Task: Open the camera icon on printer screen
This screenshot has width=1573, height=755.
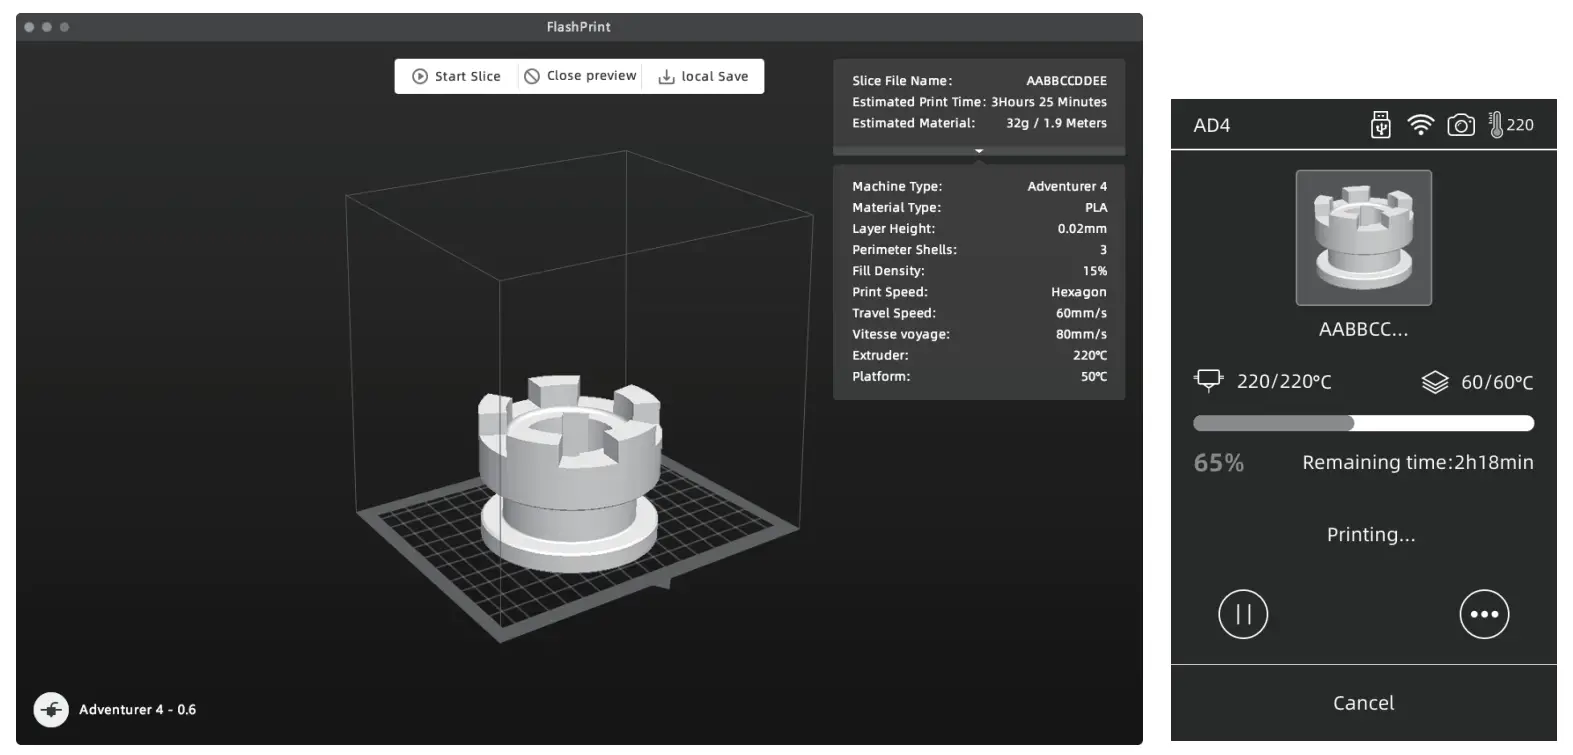Action: [1461, 125]
